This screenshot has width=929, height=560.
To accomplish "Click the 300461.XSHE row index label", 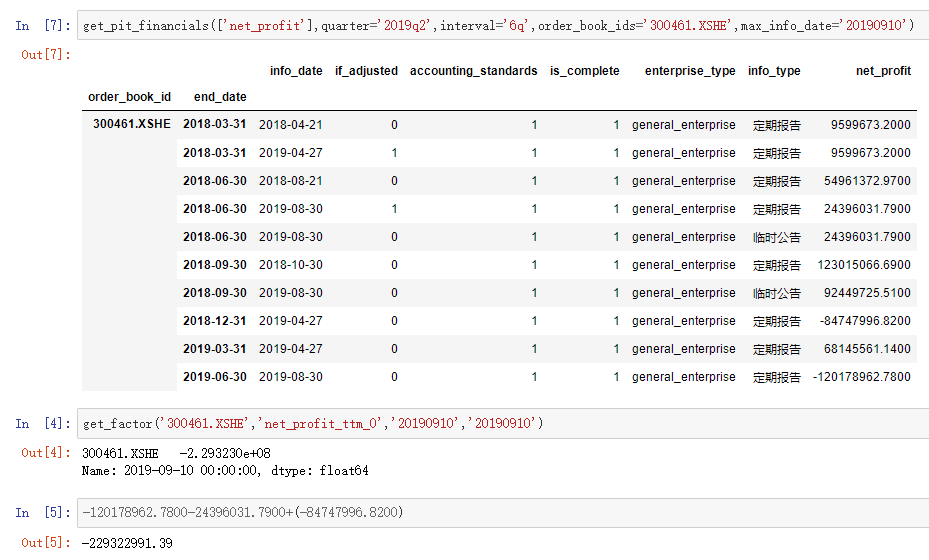I will 132,124.
